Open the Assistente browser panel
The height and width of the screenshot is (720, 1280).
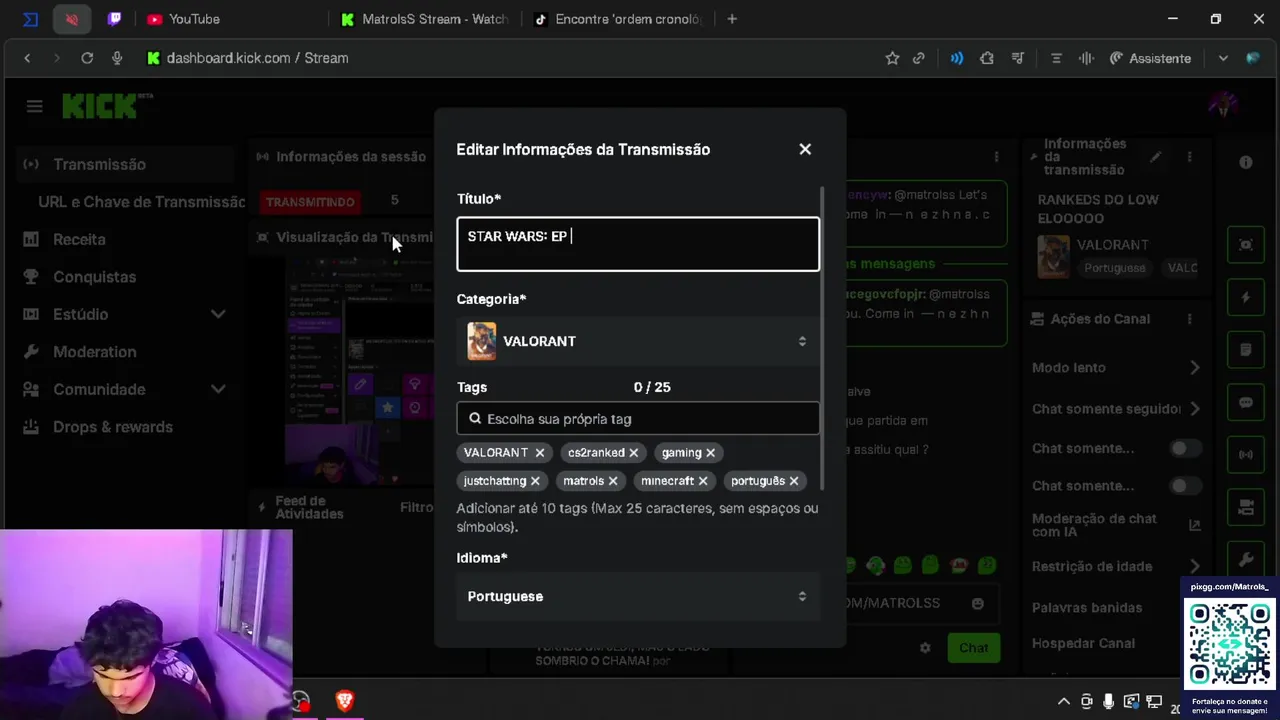[x=1150, y=58]
